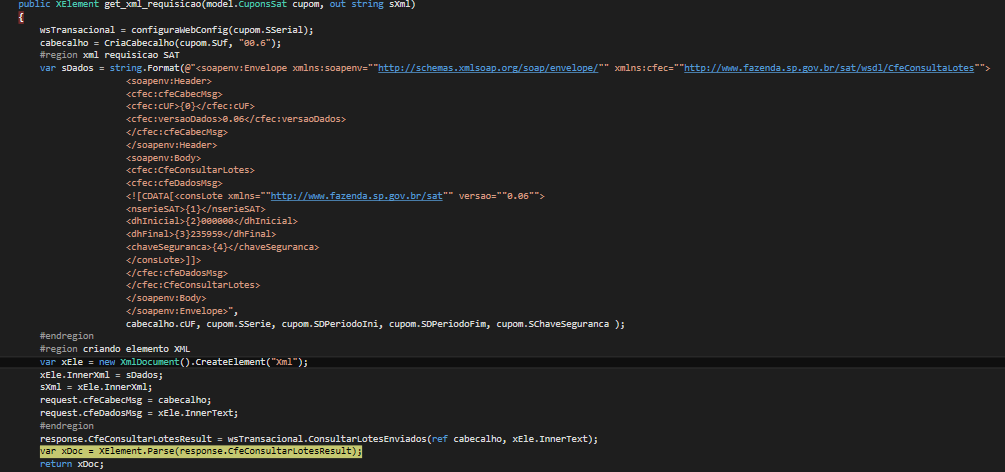
Task: Click the closing </cfec:cfeCabecMsg> line
Action: pyautogui.click(x=177, y=132)
